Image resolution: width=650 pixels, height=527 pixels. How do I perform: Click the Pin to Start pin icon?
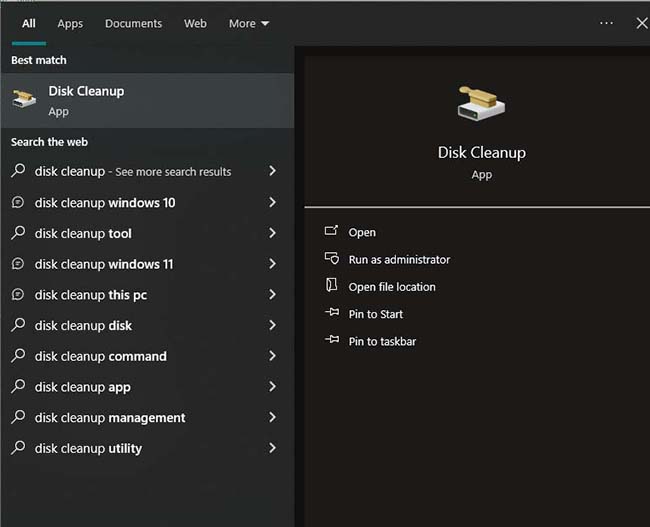332,312
